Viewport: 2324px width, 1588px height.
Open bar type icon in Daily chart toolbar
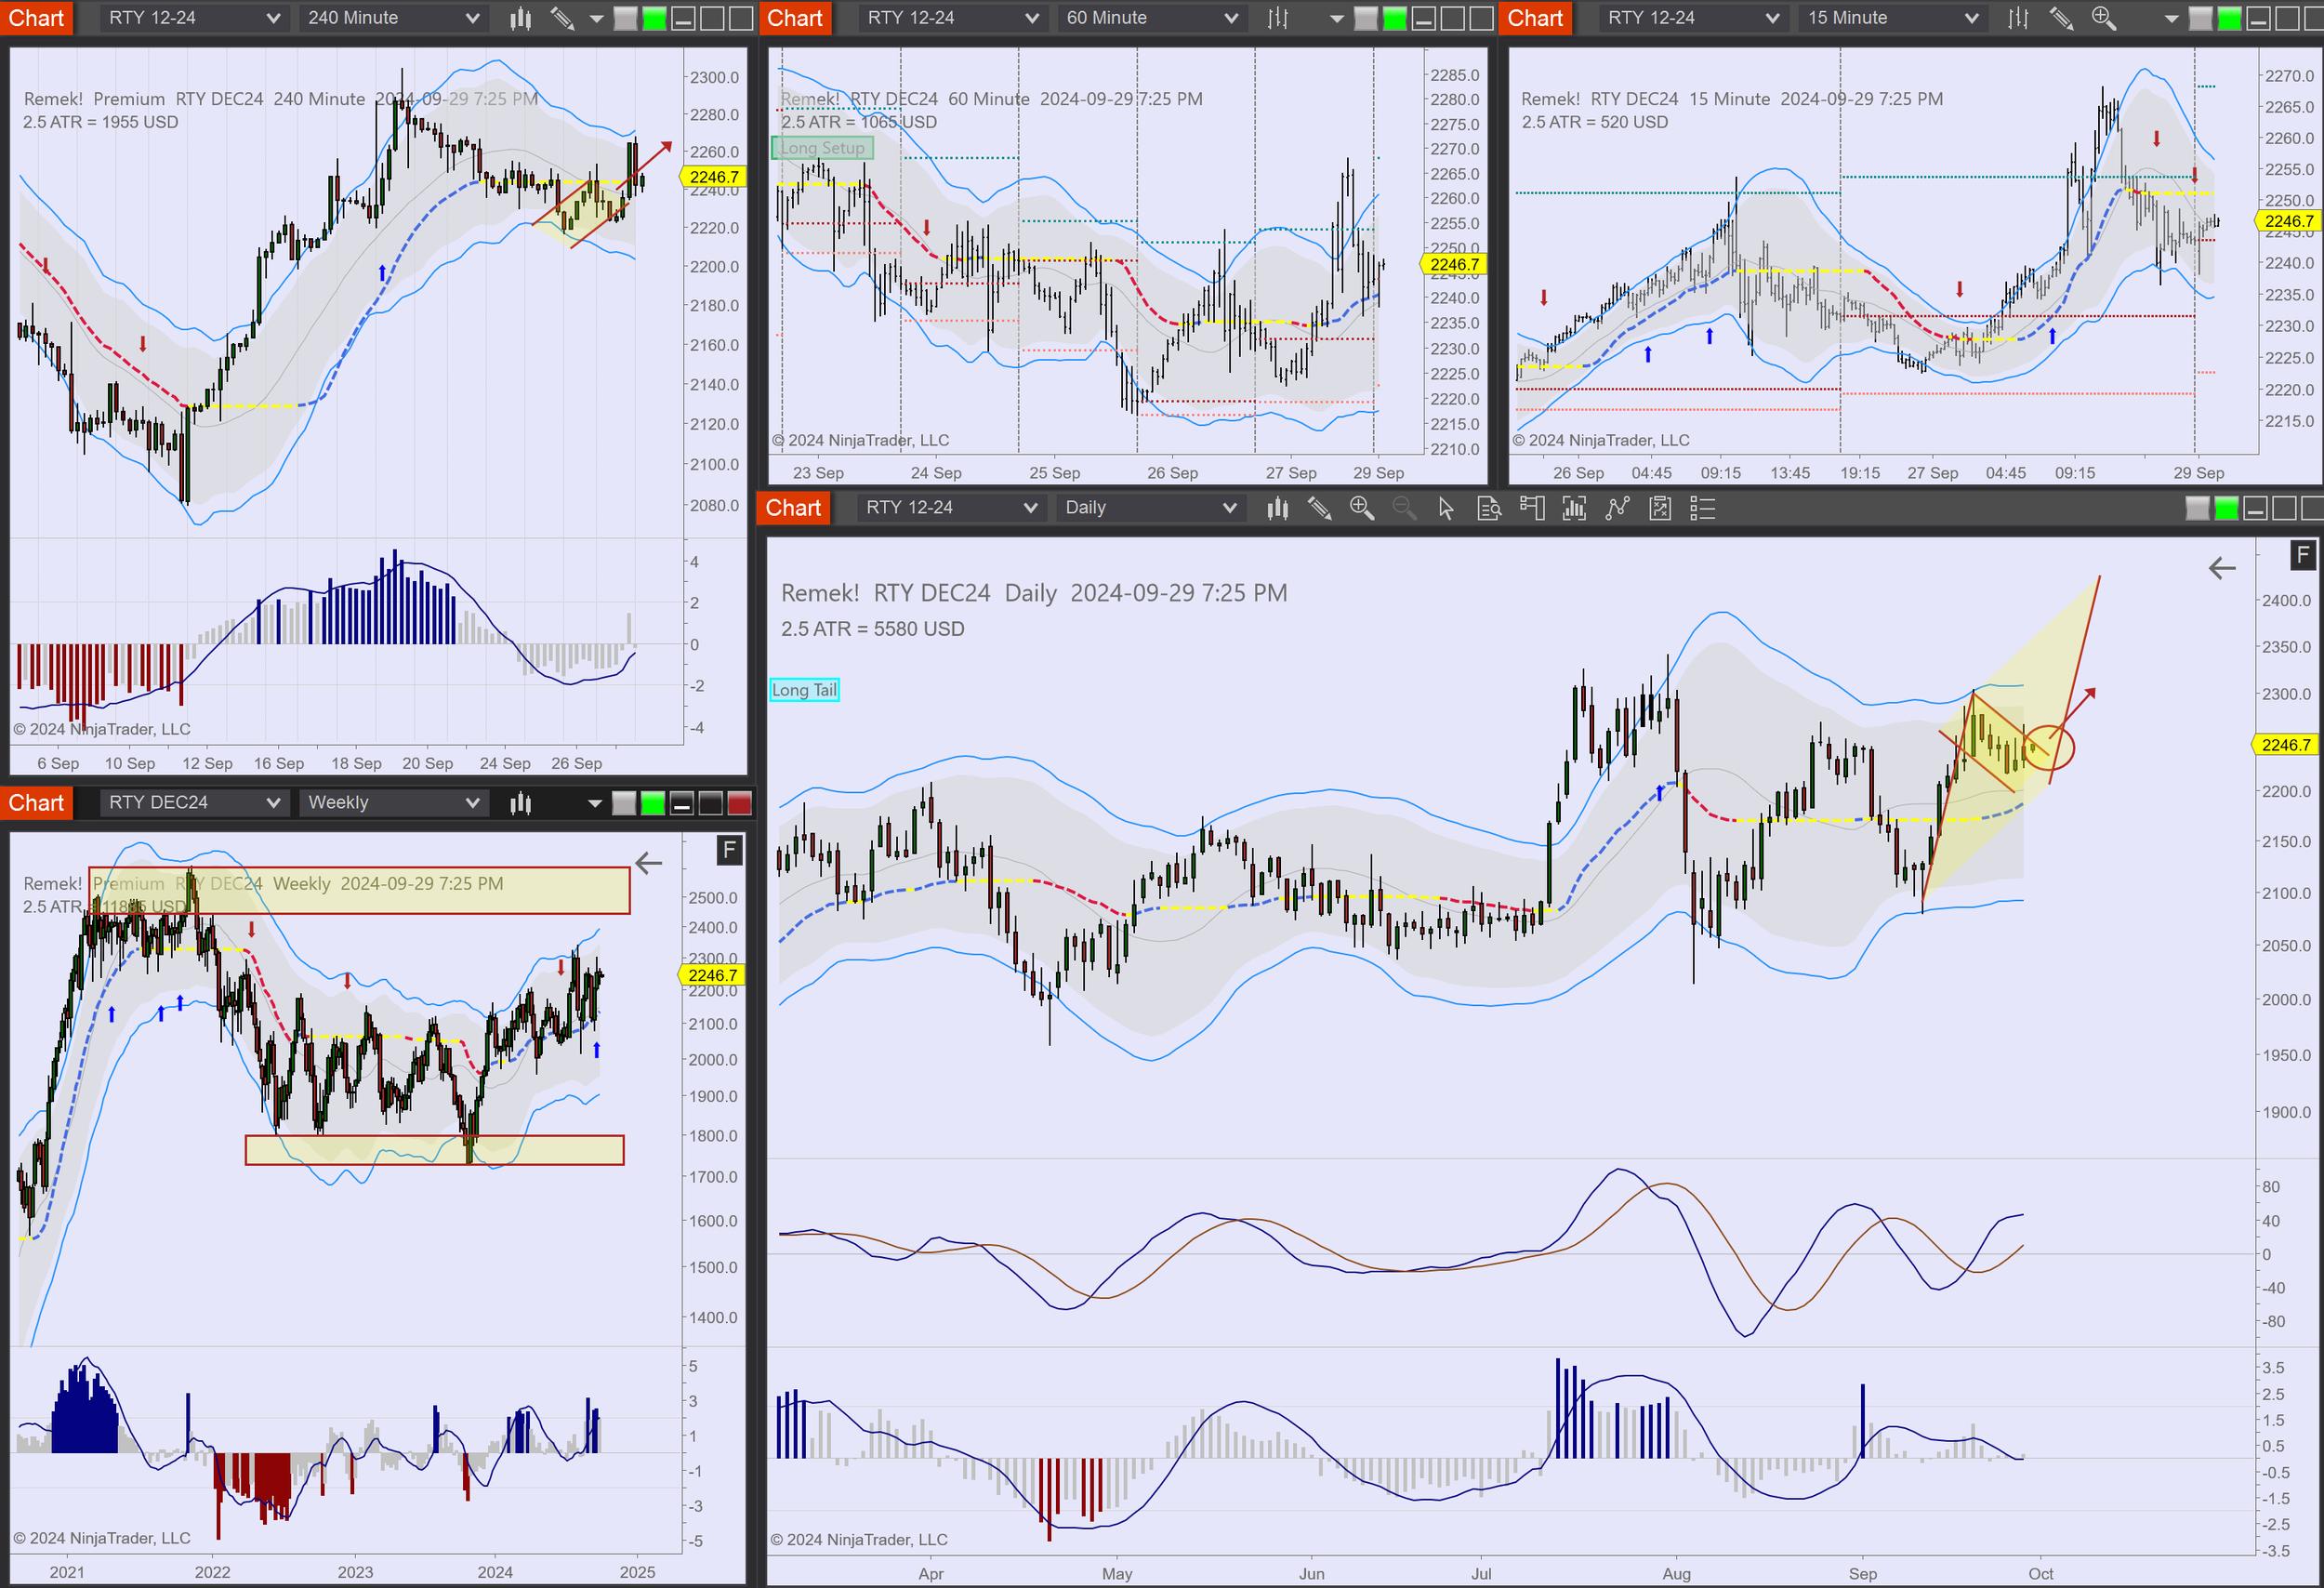[1277, 508]
